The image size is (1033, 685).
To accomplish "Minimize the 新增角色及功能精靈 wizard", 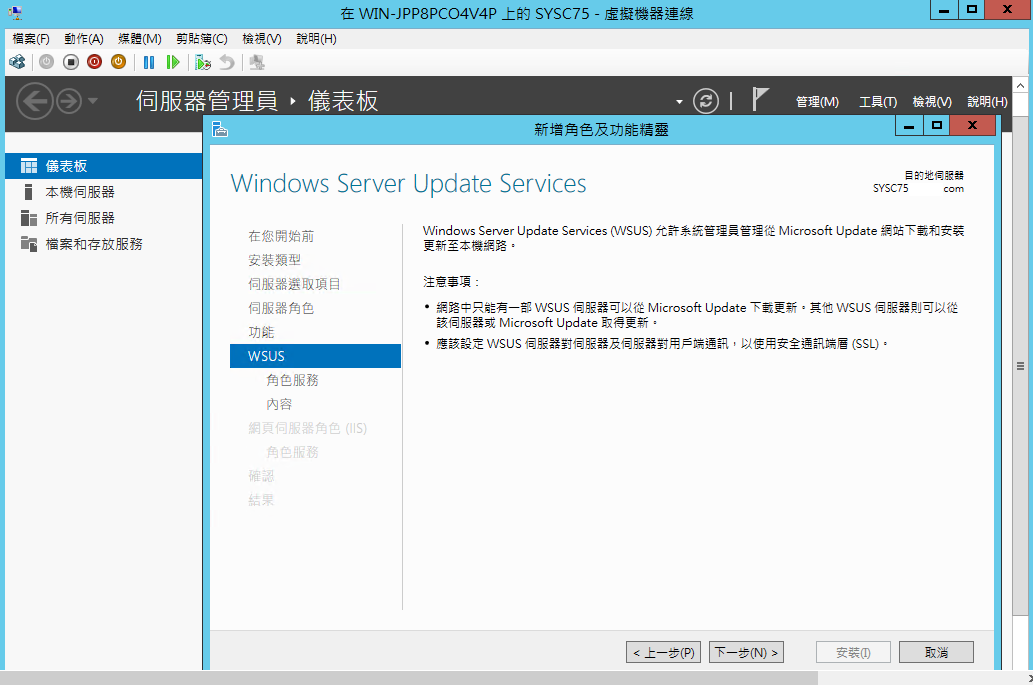I will tap(909, 125).
